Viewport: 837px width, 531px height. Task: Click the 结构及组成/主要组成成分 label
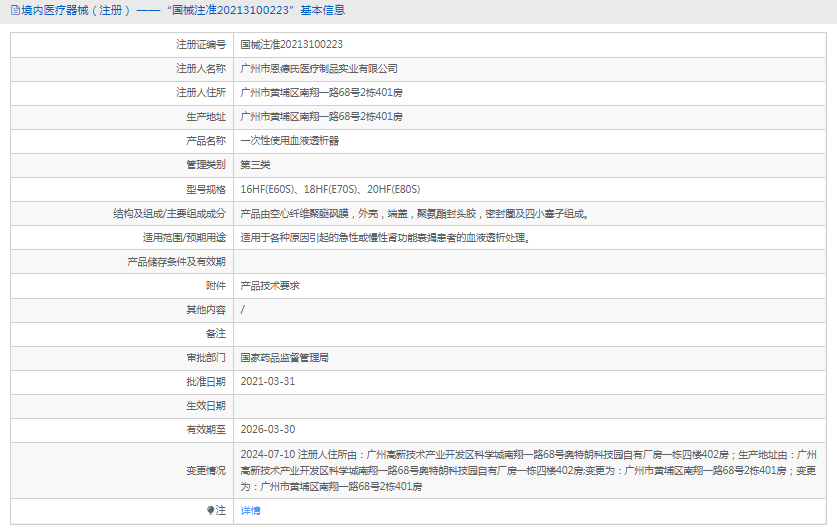point(169,214)
